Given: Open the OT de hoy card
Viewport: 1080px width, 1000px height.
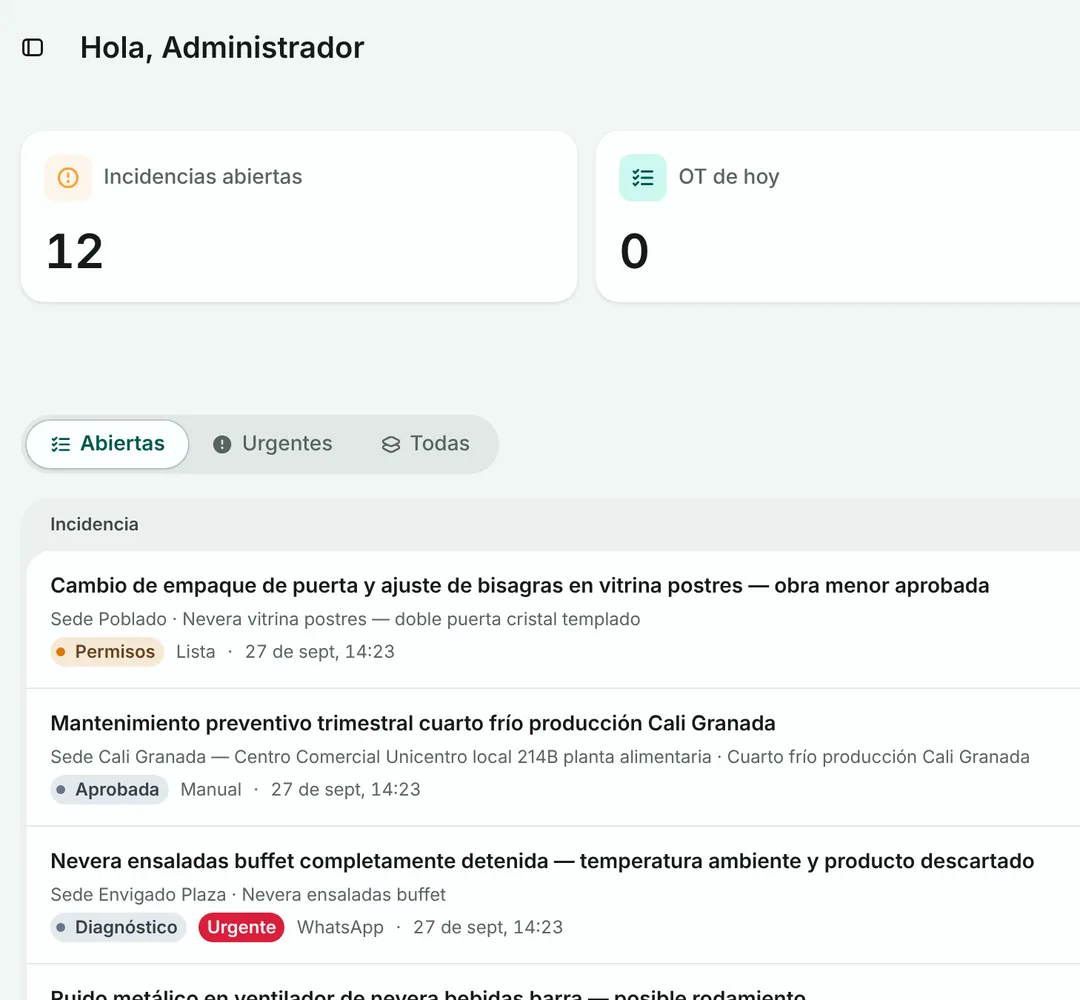Looking at the screenshot, I should [838, 216].
